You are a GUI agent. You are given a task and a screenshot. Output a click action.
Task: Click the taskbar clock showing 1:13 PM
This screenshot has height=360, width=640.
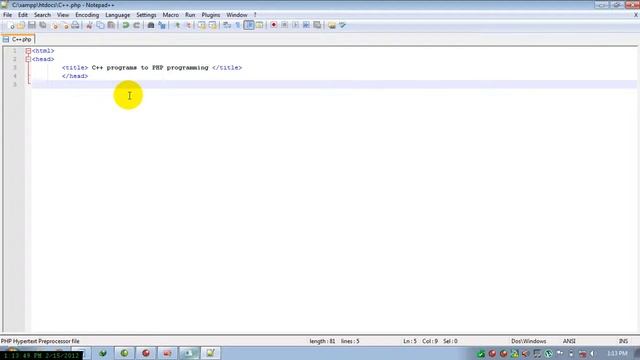pos(617,353)
